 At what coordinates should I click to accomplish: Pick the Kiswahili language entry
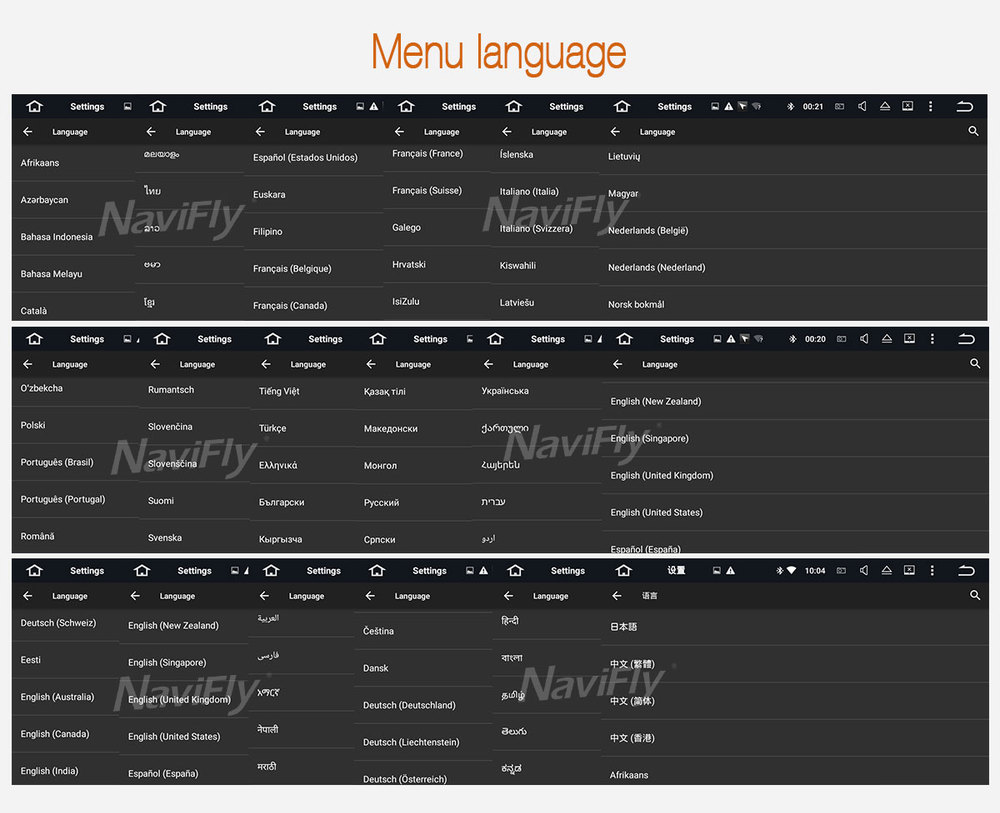(x=518, y=266)
